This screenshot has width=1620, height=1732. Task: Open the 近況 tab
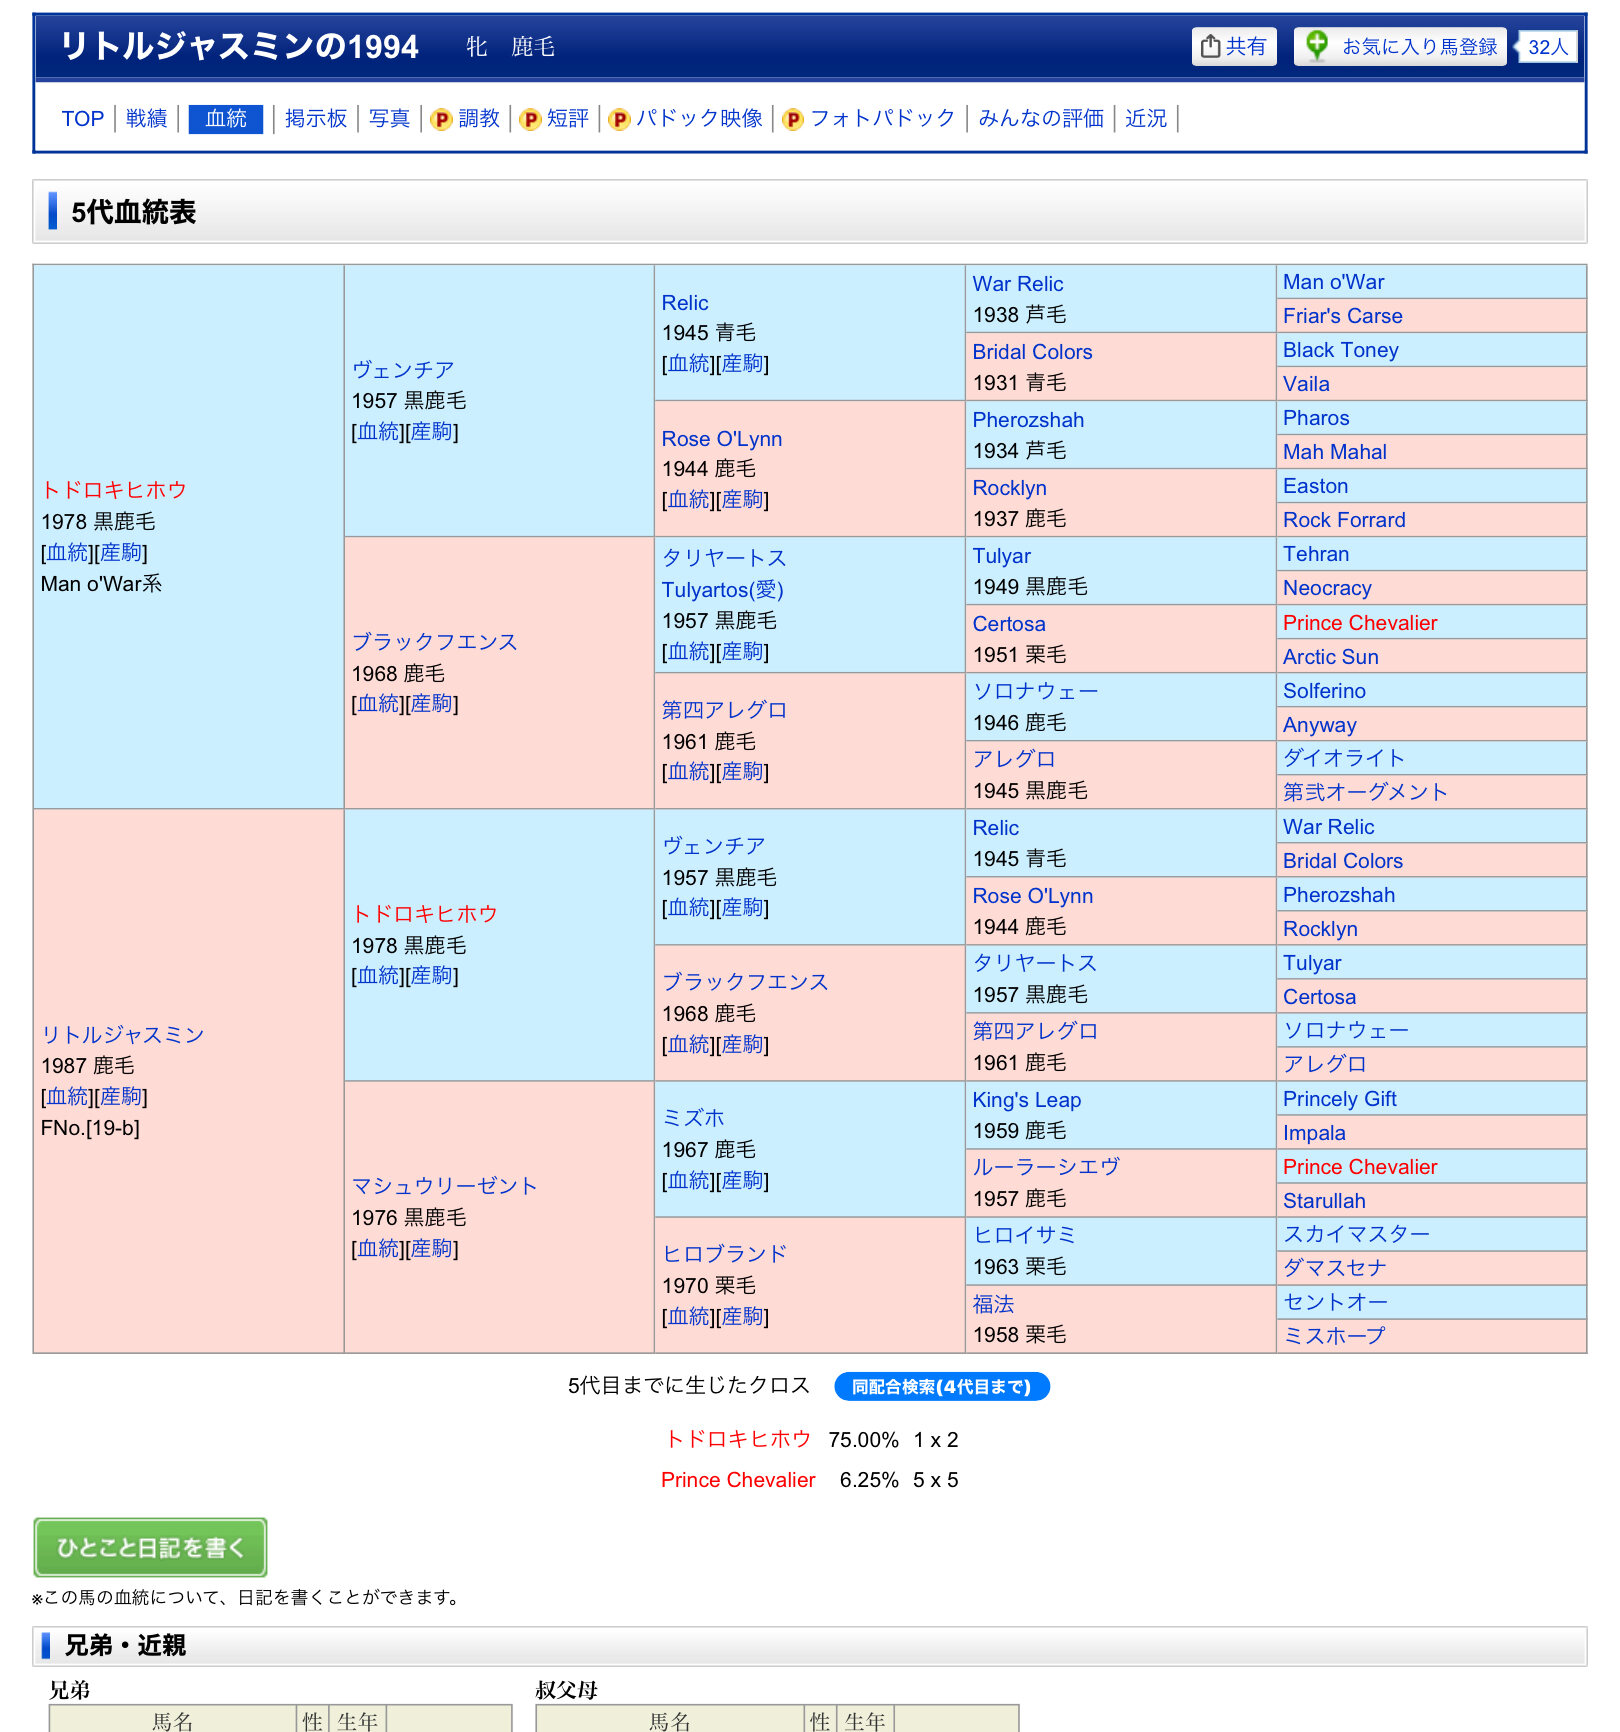pos(1146,119)
